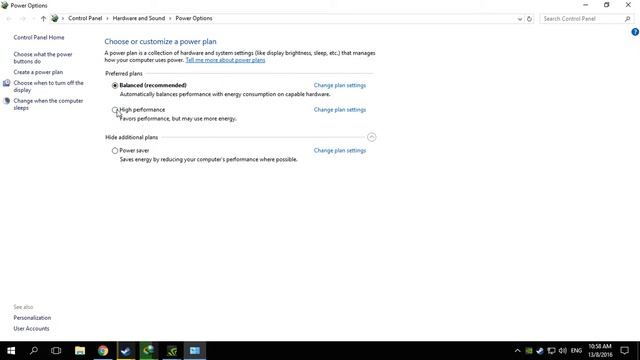Open Task View
640x360 pixels.
click(56, 351)
